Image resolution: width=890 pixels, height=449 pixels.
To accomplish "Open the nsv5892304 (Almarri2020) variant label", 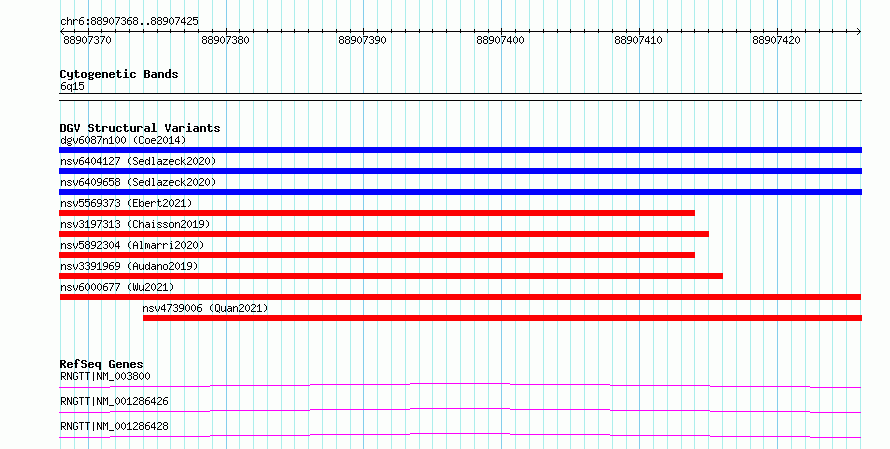I will (x=132, y=245).
